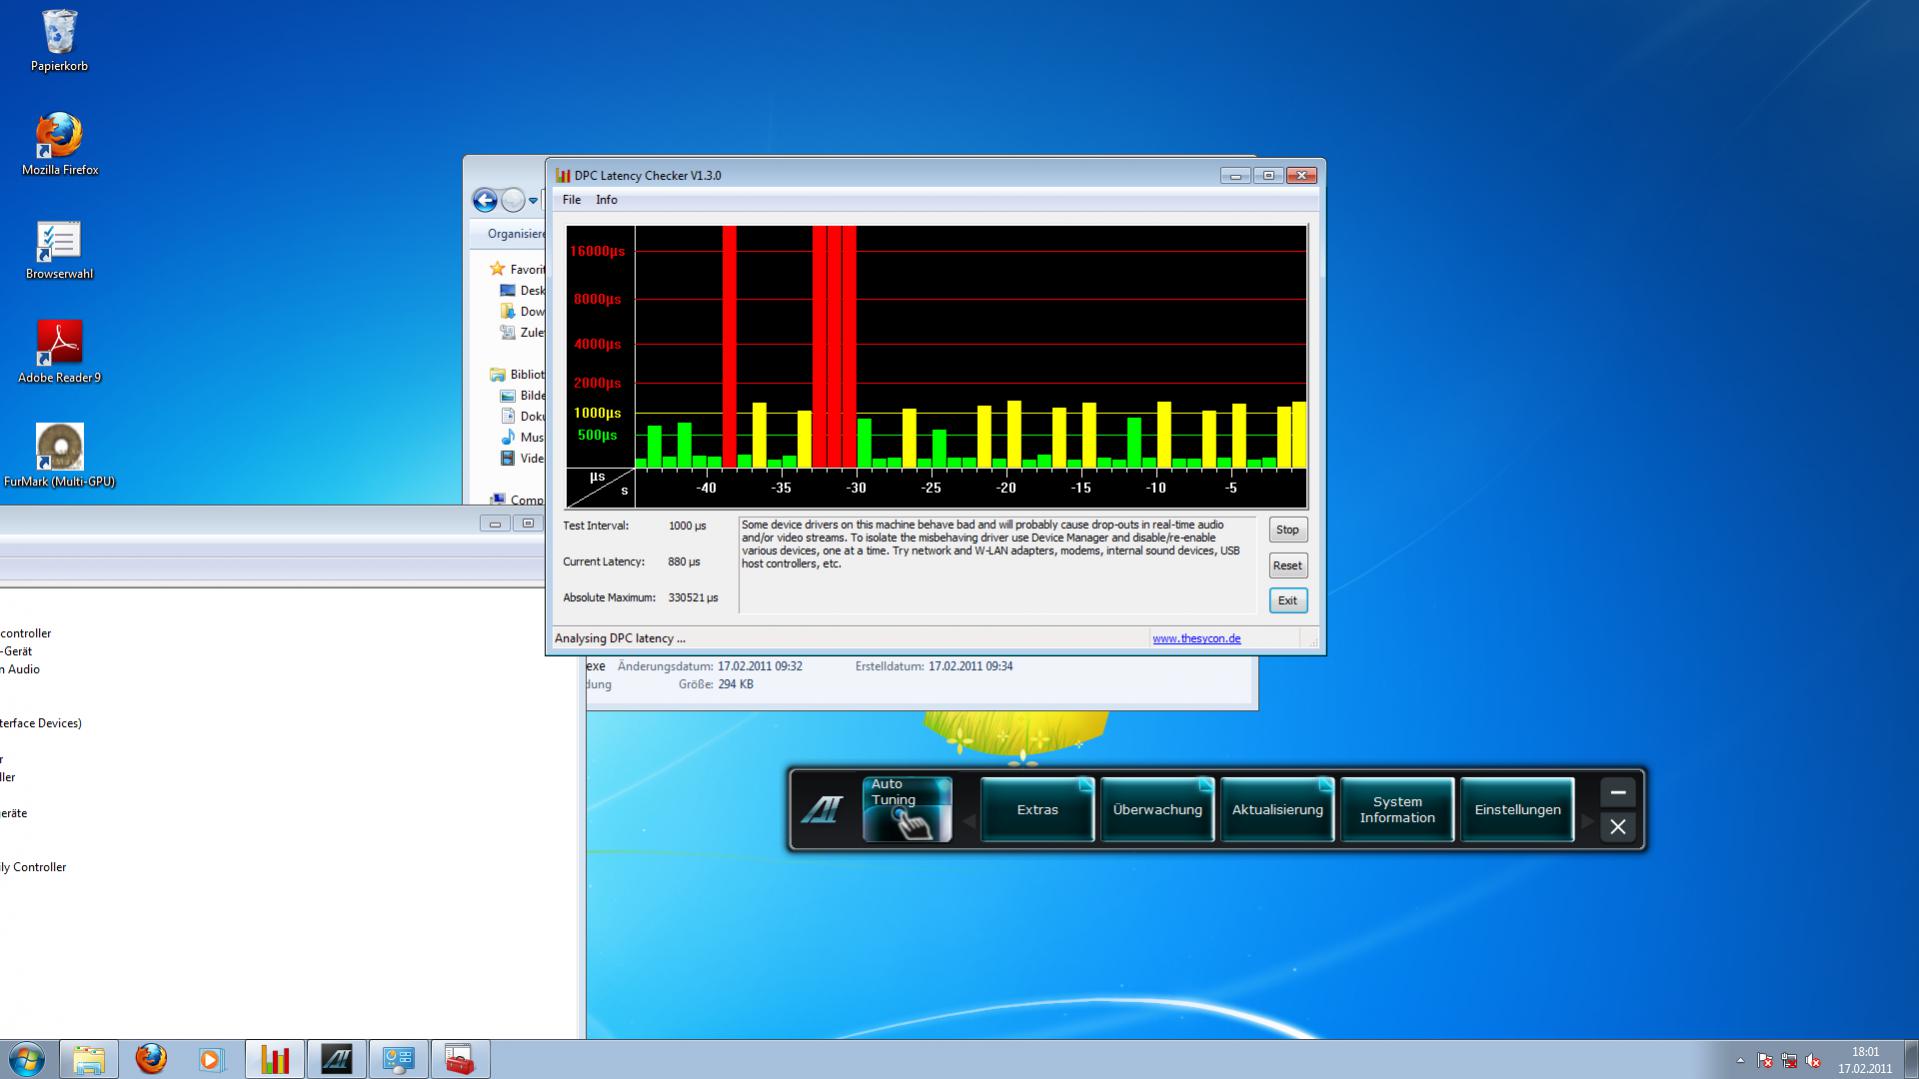The width and height of the screenshot is (1919, 1079).
Task: Click the Musik note icon in Explorer sidebar
Action: click(508, 437)
